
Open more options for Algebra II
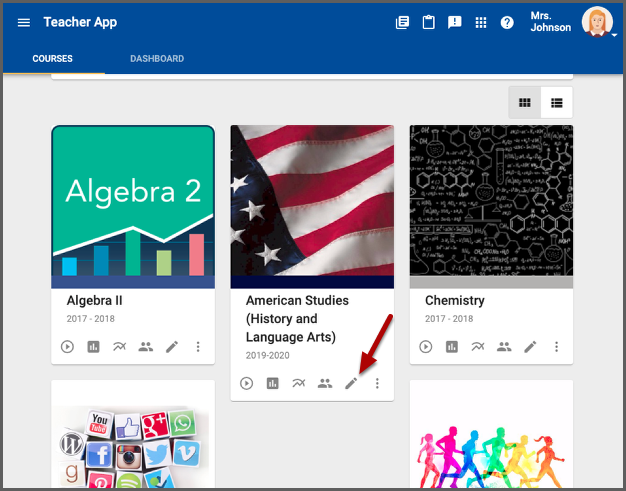pyautogui.click(x=198, y=347)
